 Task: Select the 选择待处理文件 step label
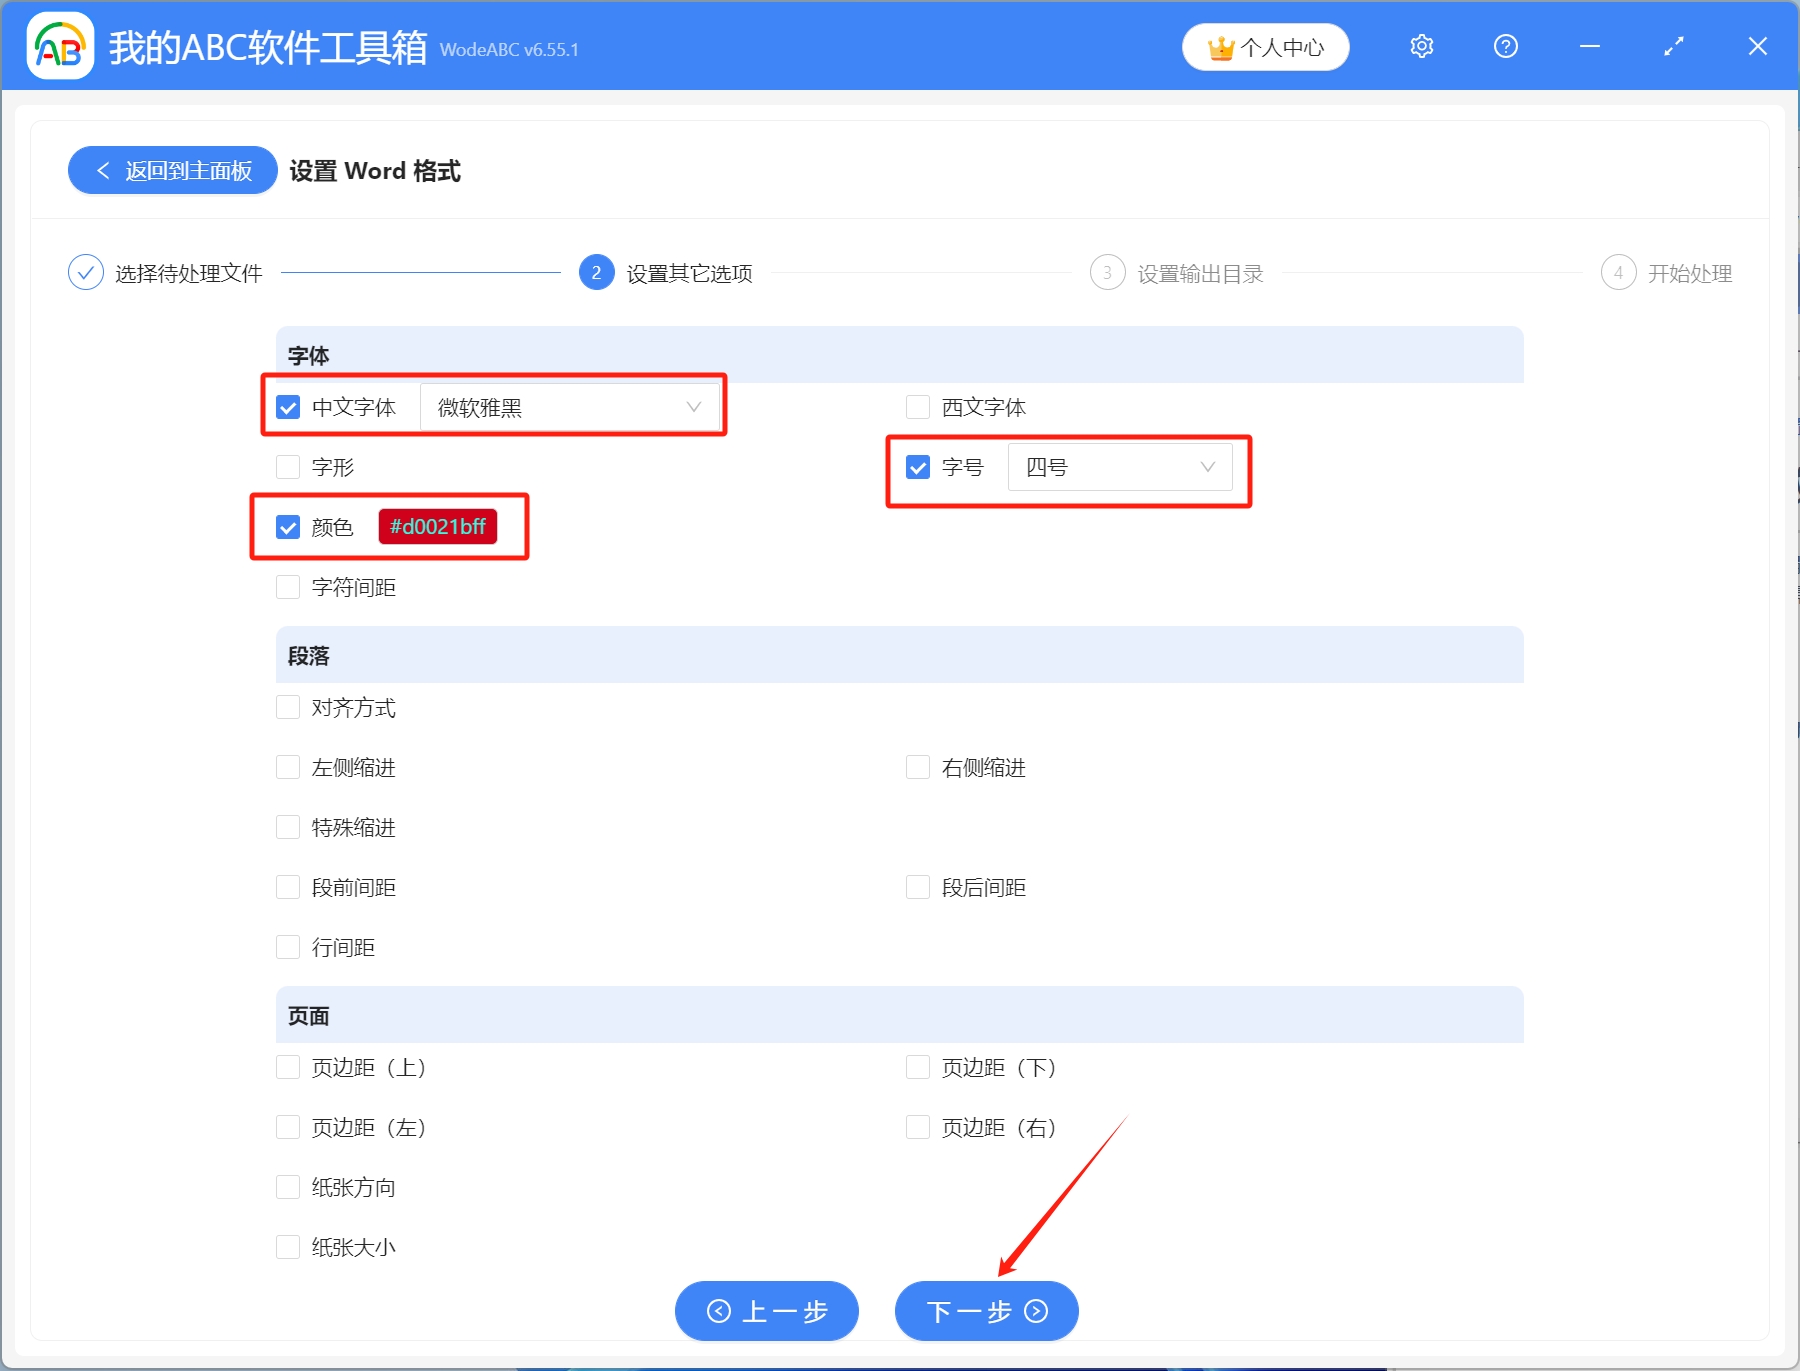pyautogui.click(x=188, y=272)
